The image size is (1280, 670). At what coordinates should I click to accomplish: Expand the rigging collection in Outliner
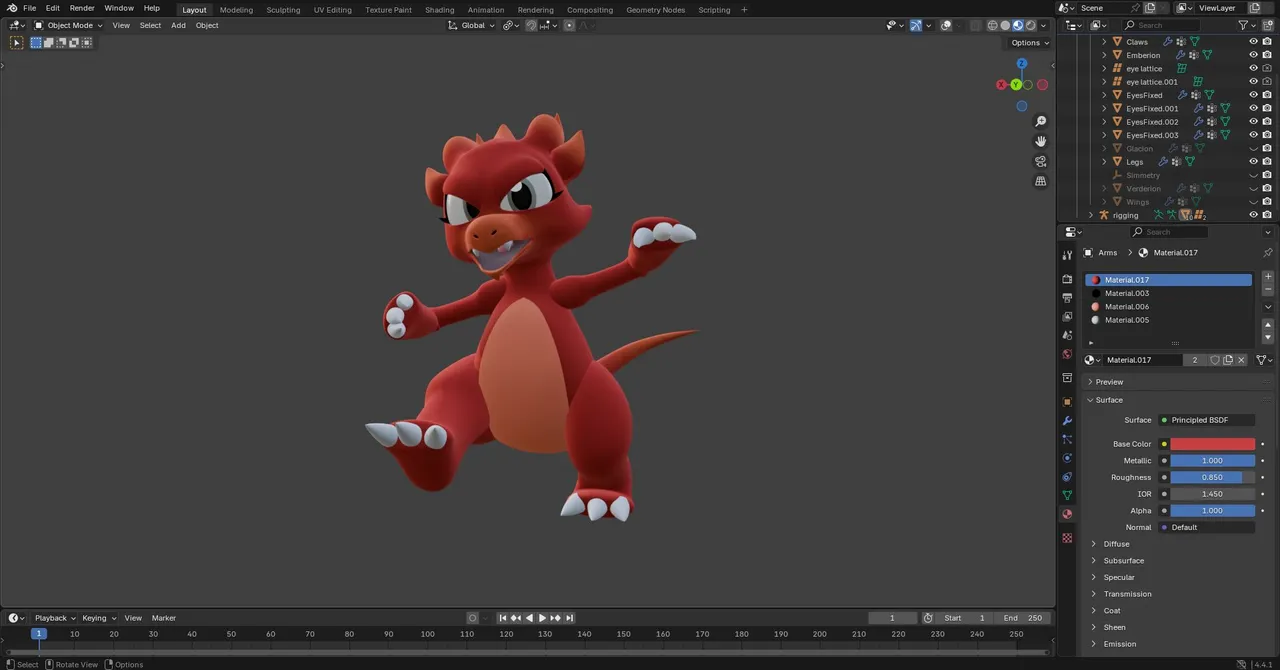point(1091,215)
